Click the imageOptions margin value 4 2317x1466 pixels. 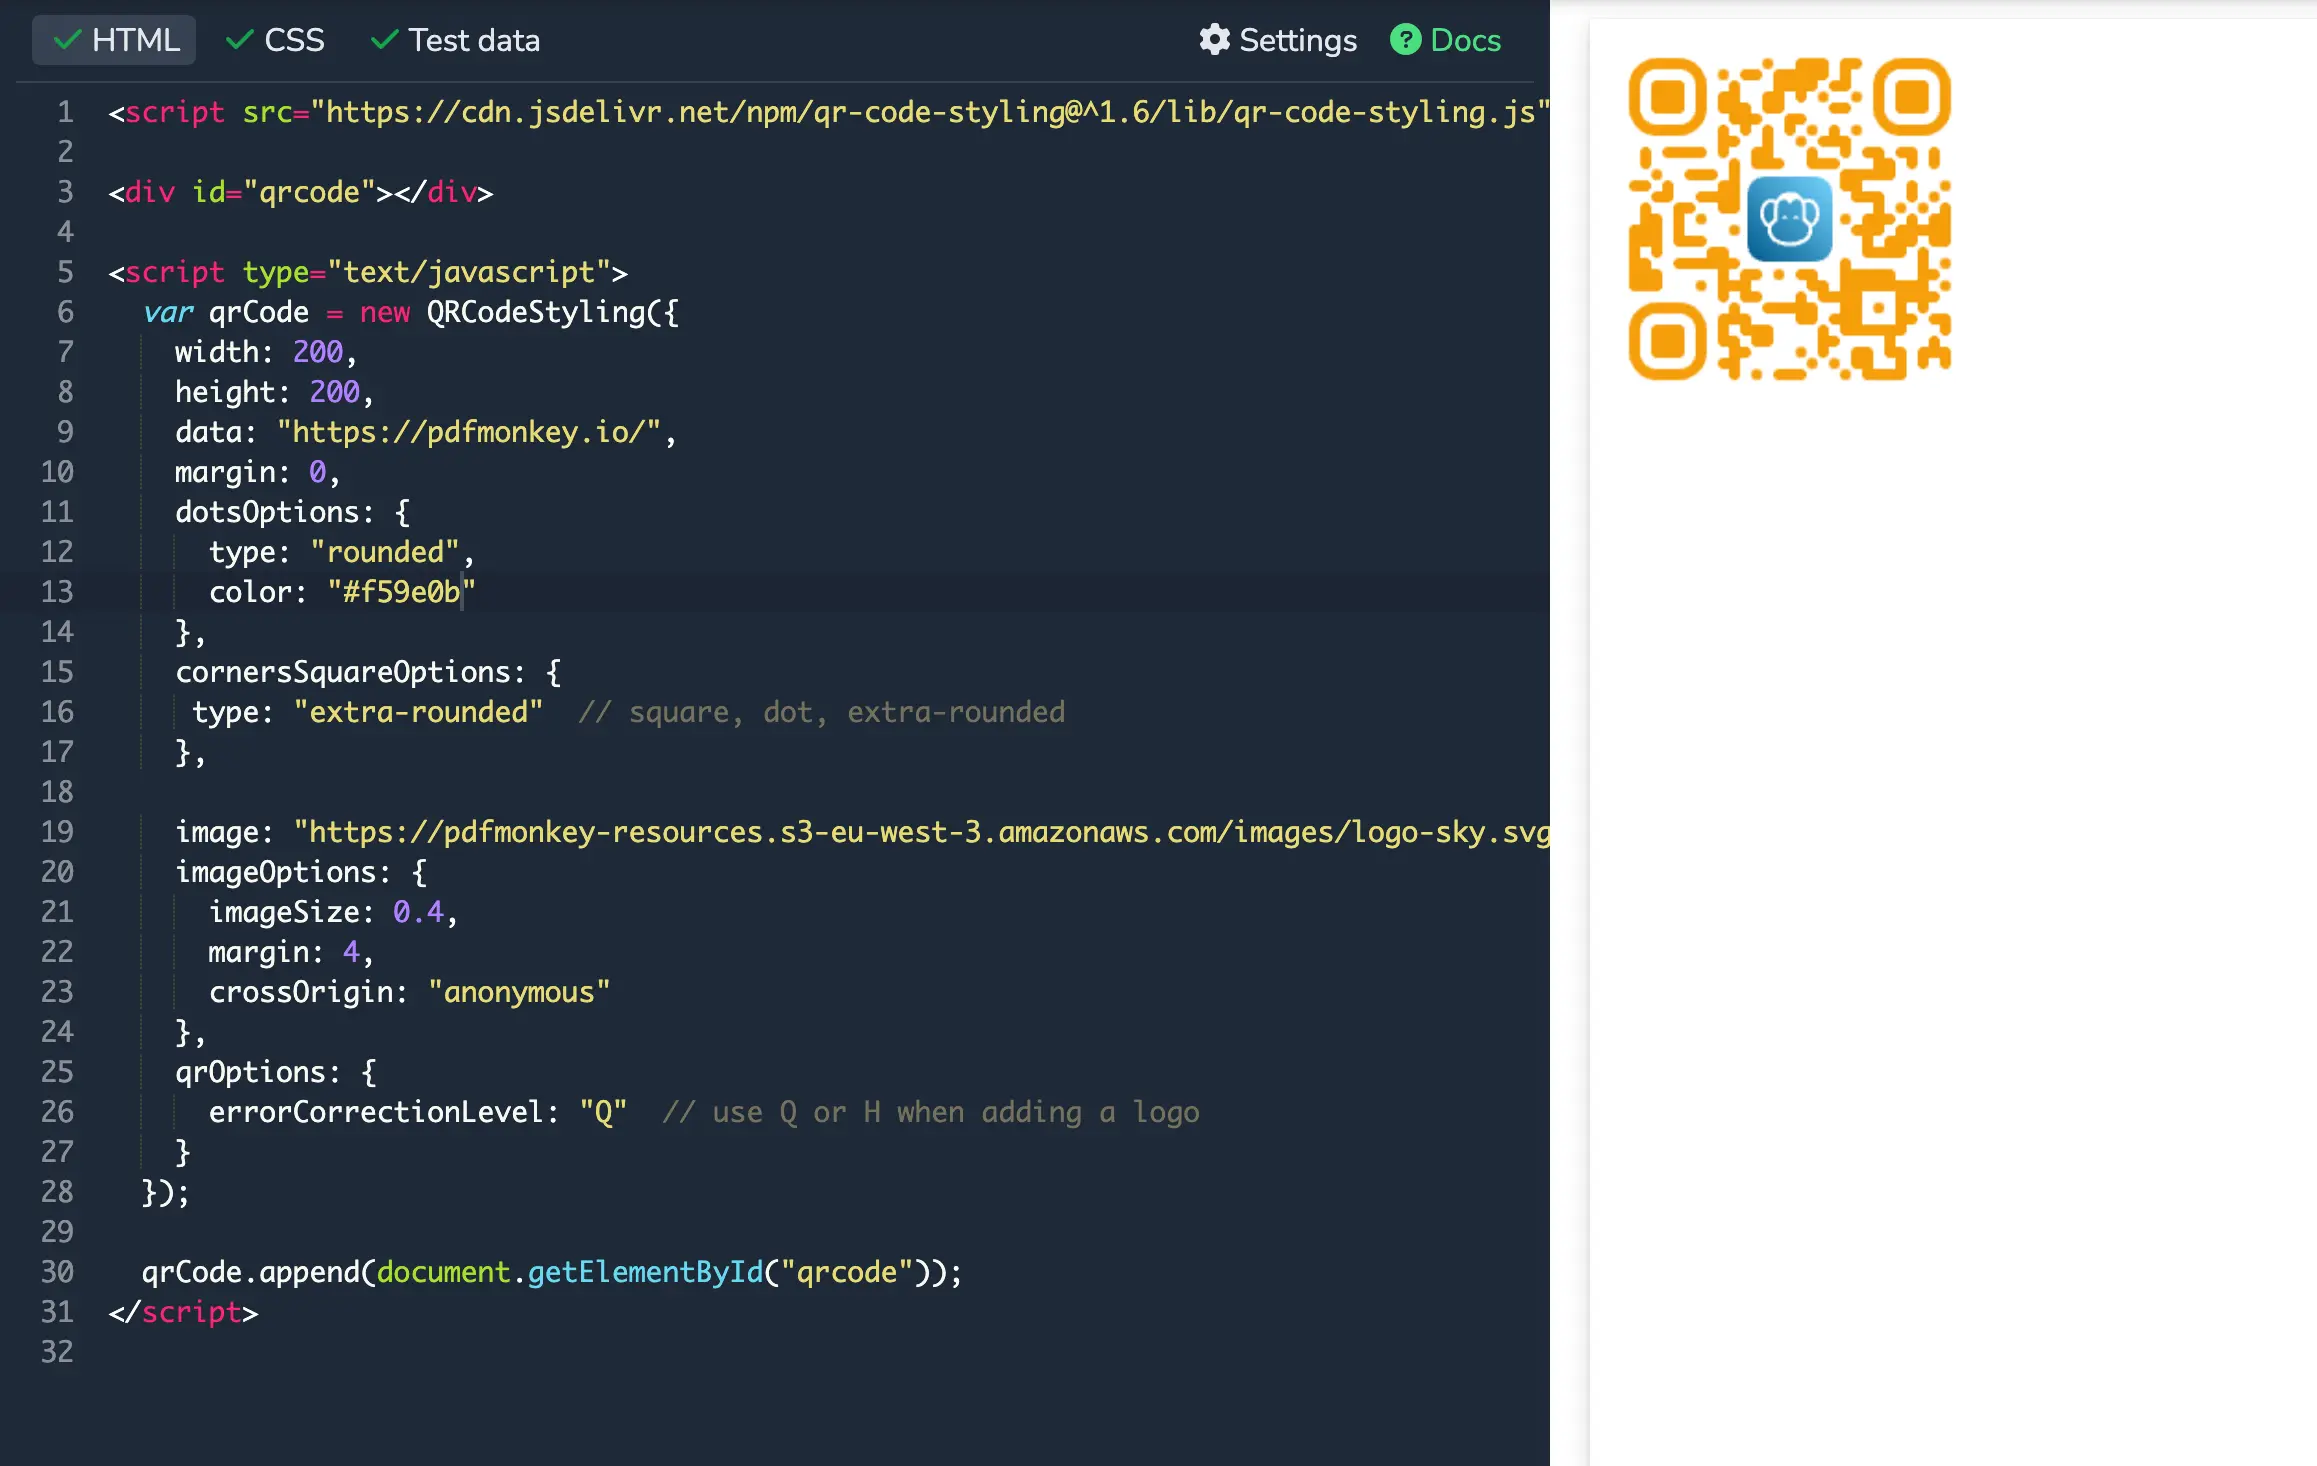click(351, 952)
